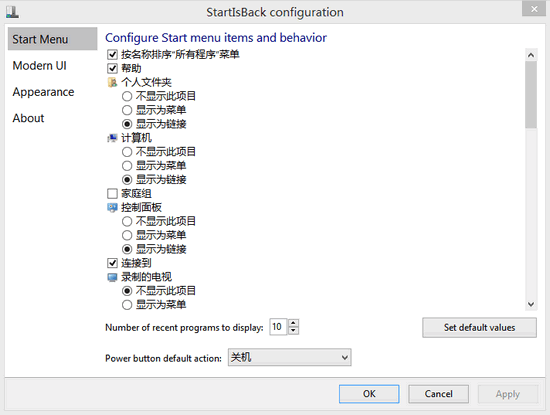
Task: Select 显示为菜单 under 录制的电视
Action: [127, 305]
